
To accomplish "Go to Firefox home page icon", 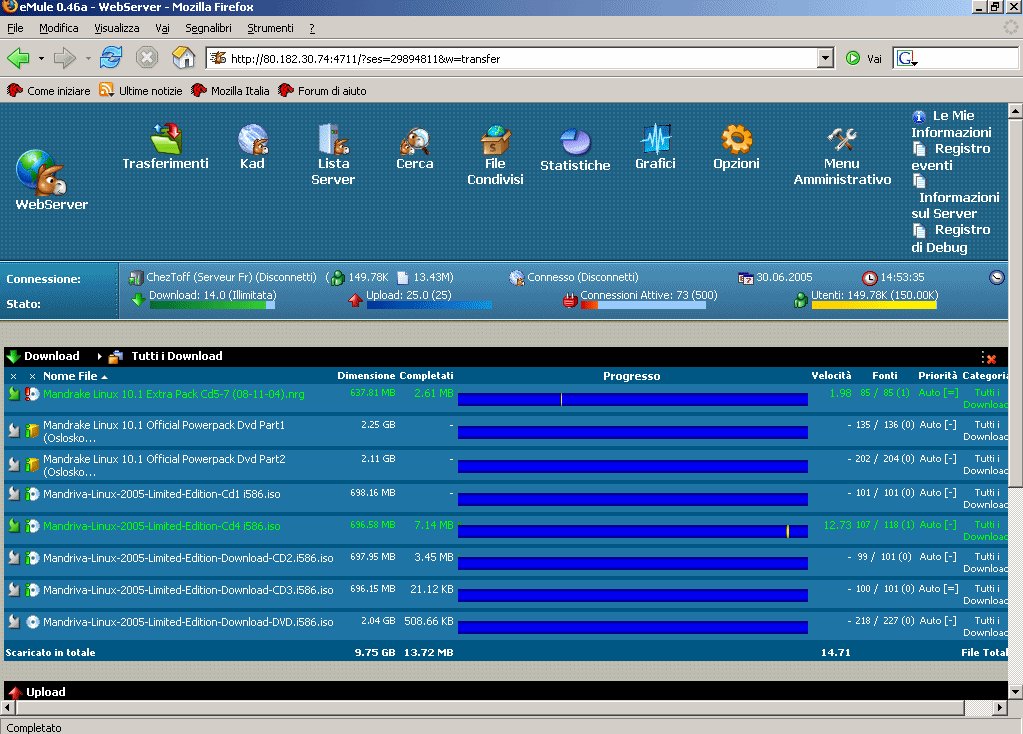I will pos(183,57).
